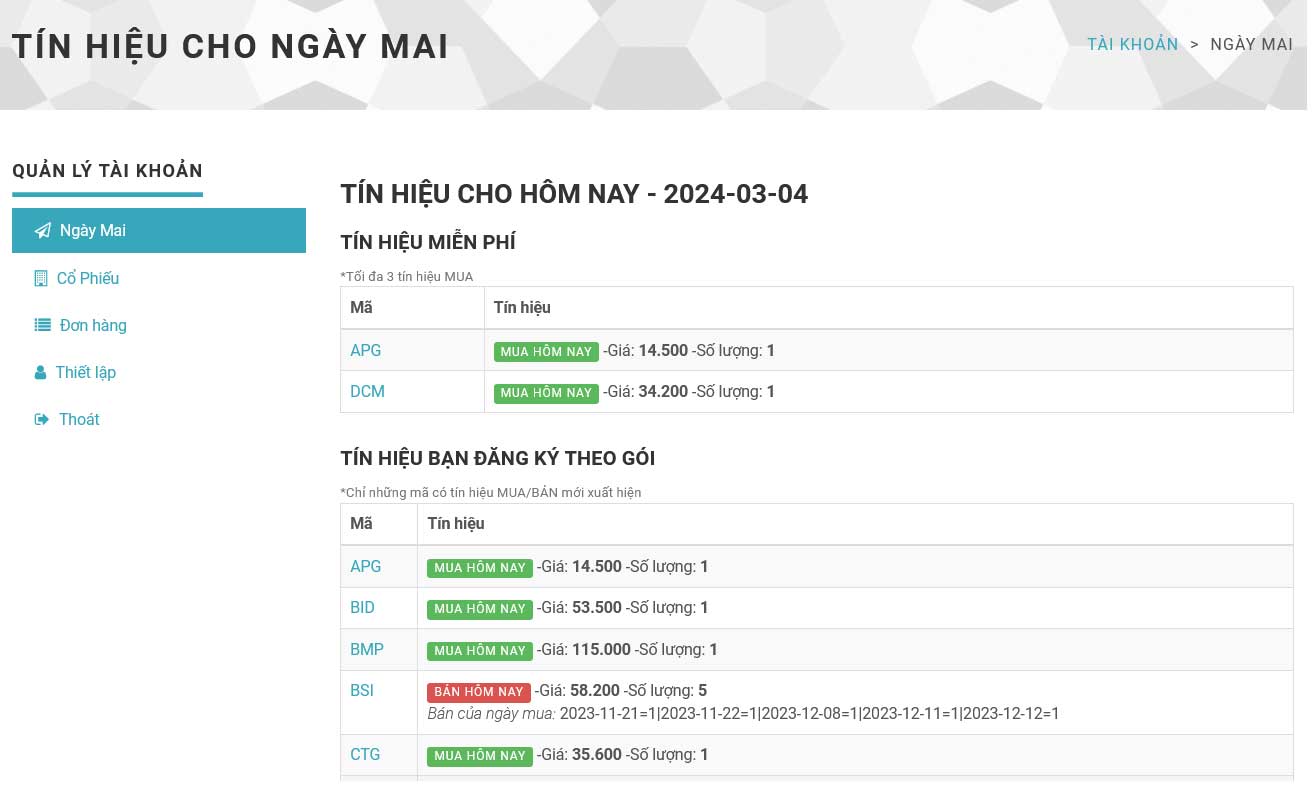
Task: Click MUA HÔM NAY badge in CTG row
Action: [480, 755]
